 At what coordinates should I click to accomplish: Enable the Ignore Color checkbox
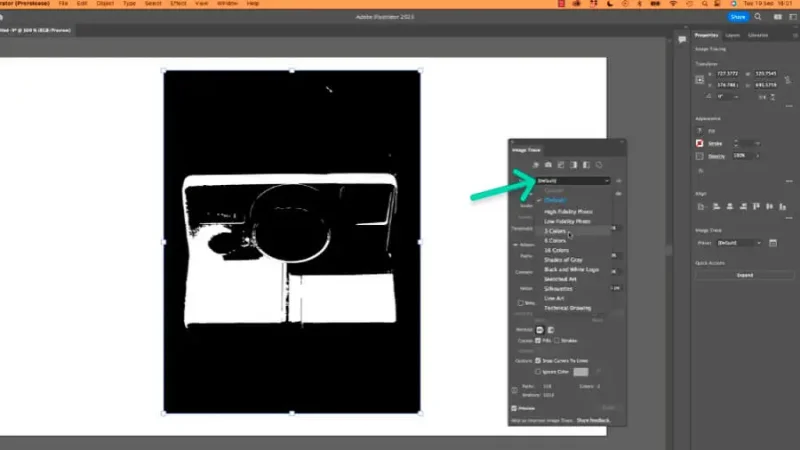pyautogui.click(x=538, y=371)
